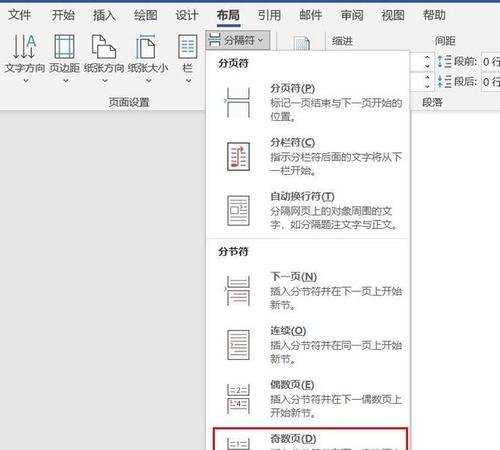Click the 段前 spacing value field
This screenshot has width=500, height=450.
pyautogui.click(x=490, y=62)
